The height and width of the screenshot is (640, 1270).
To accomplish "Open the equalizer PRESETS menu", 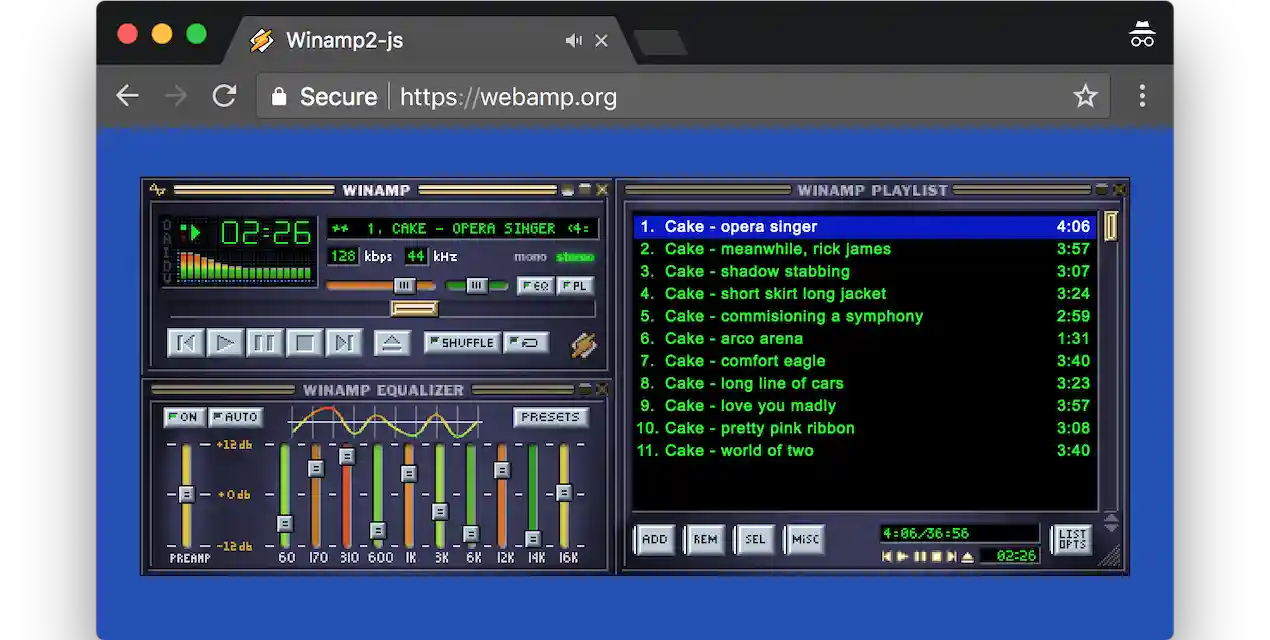I will click(551, 417).
